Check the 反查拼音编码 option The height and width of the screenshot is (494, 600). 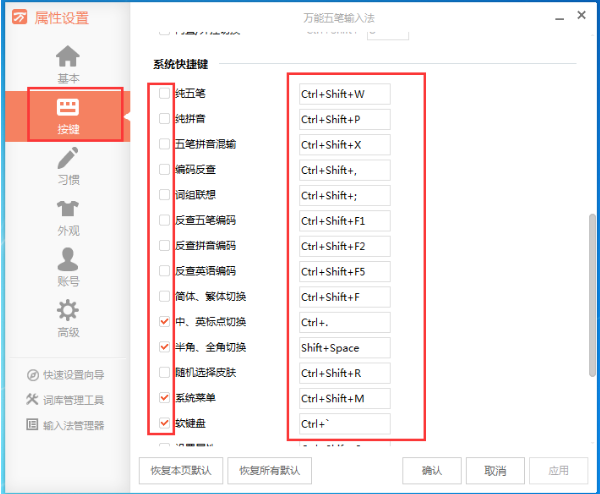pyautogui.click(x=164, y=245)
